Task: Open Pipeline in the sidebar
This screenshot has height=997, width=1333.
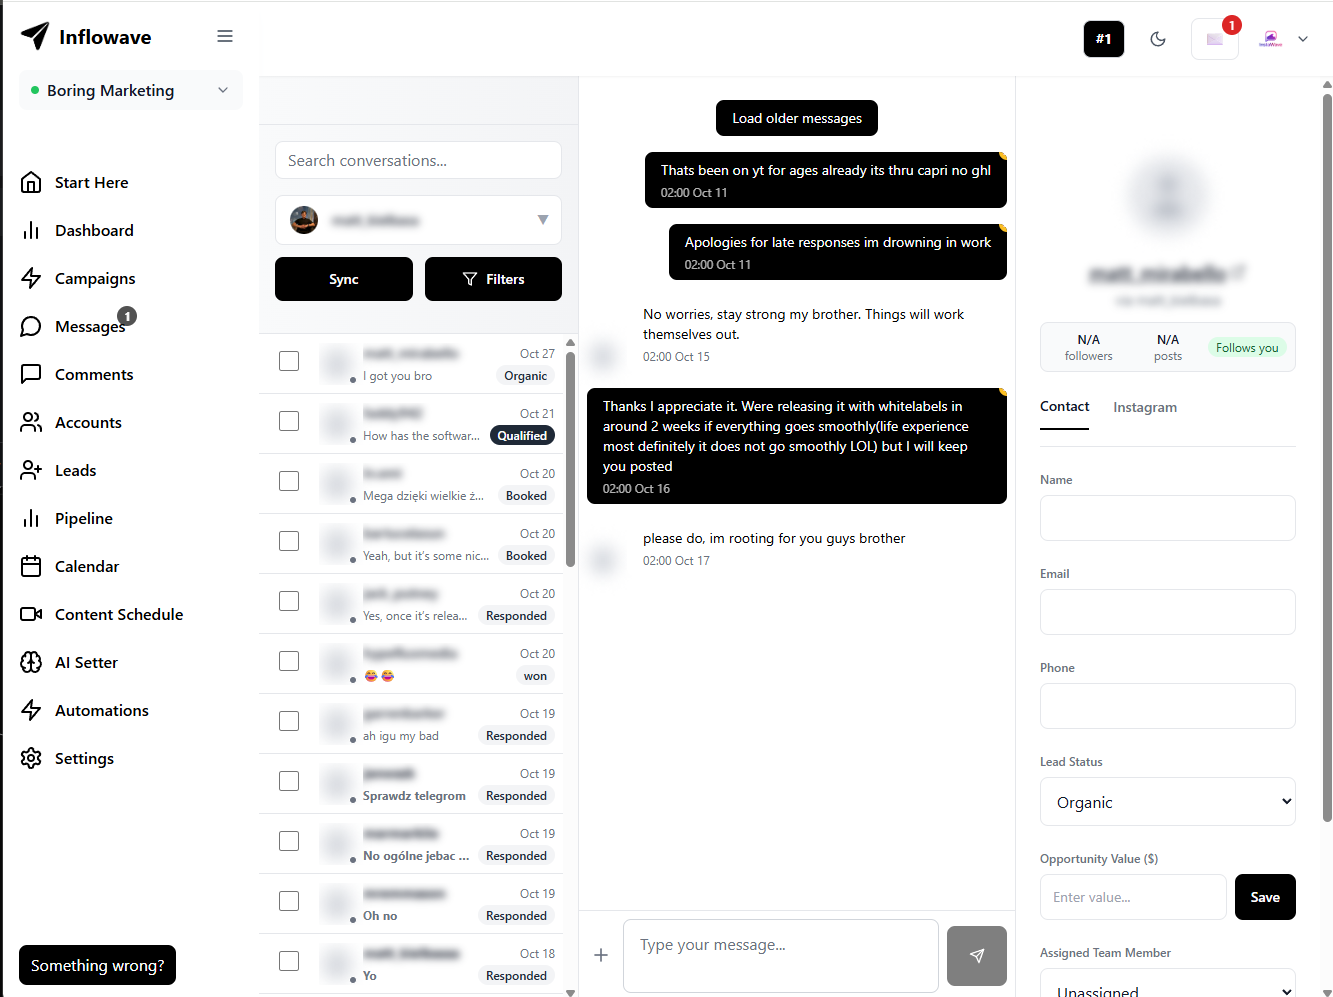Action: (x=83, y=518)
